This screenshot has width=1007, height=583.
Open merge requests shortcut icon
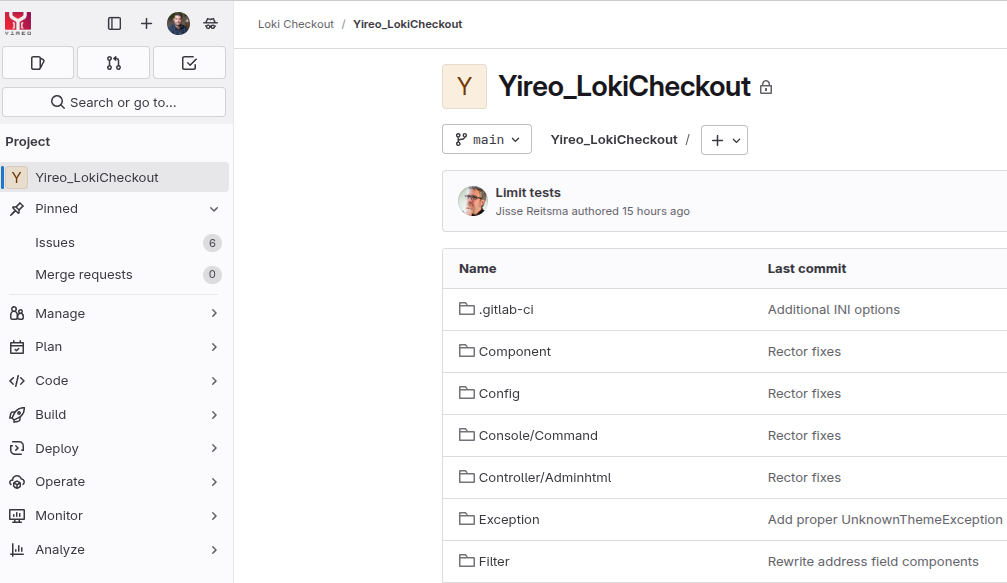click(113, 63)
